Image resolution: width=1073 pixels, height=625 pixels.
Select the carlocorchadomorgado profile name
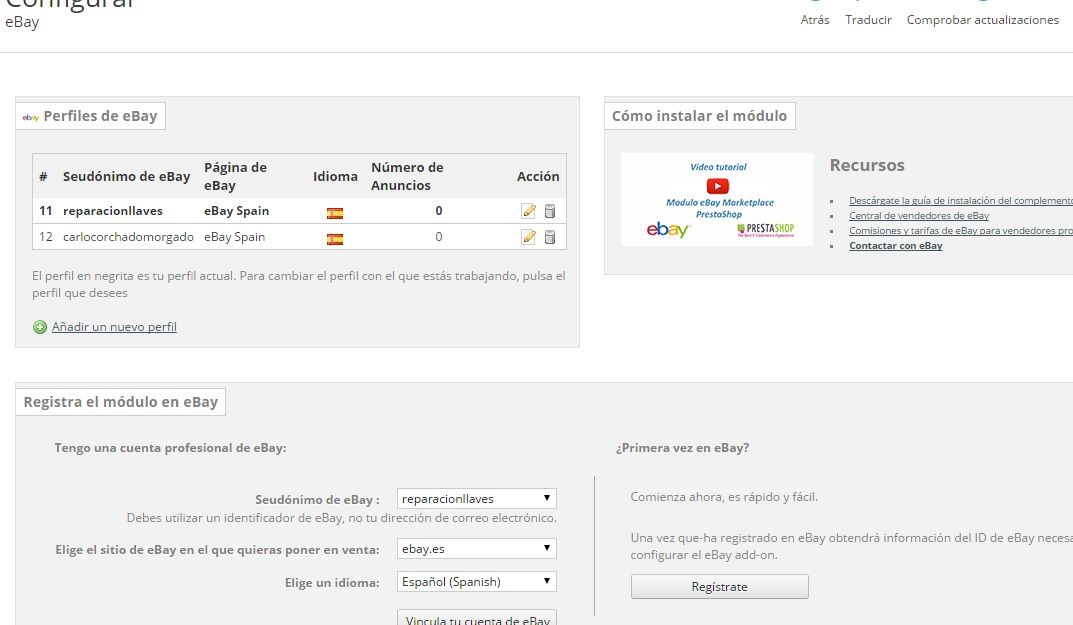pyautogui.click(x=128, y=237)
